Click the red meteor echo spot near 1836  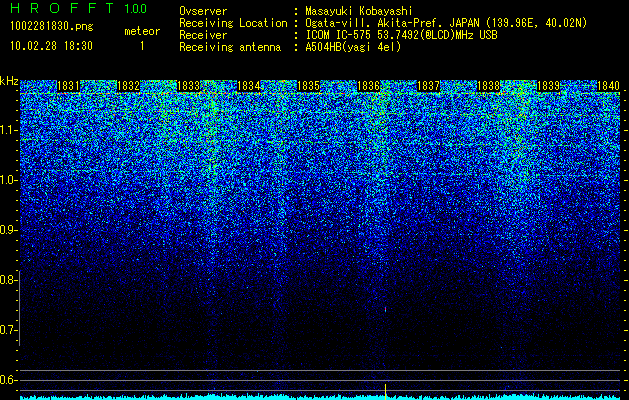[386, 309]
